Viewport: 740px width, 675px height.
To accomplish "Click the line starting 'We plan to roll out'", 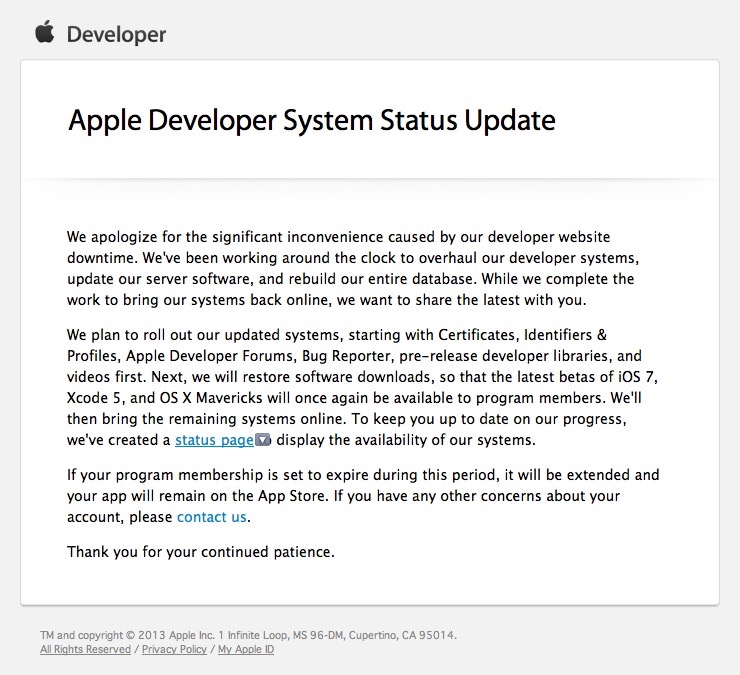I will pos(336,335).
